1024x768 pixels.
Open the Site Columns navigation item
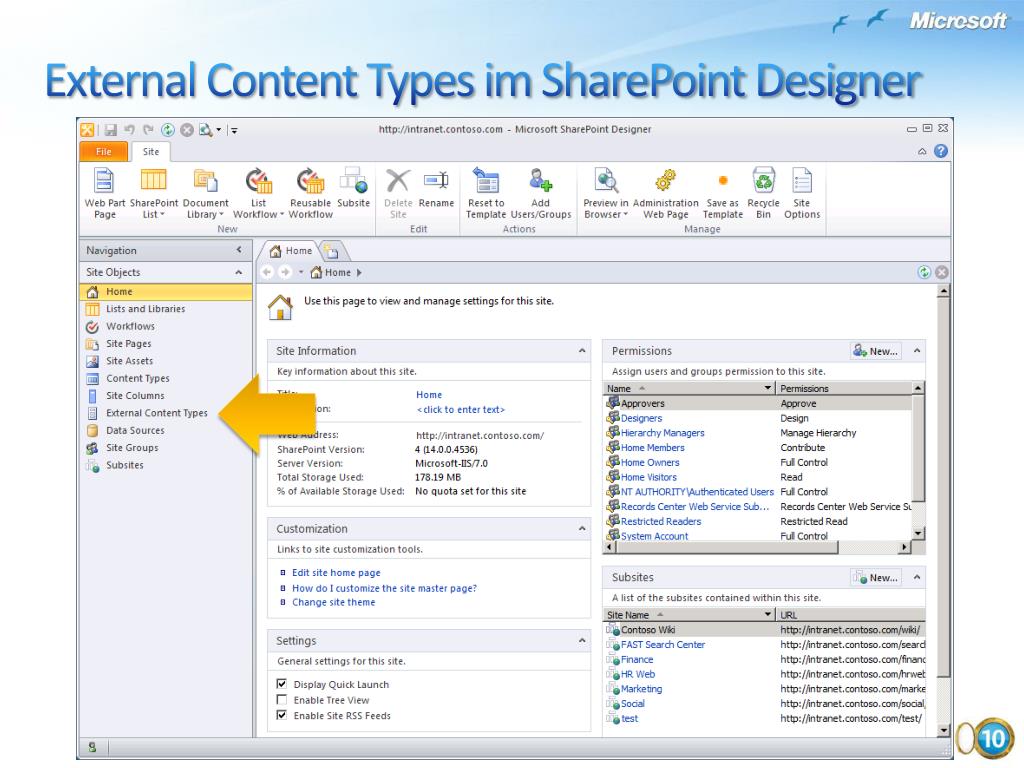tap(135, 396)
